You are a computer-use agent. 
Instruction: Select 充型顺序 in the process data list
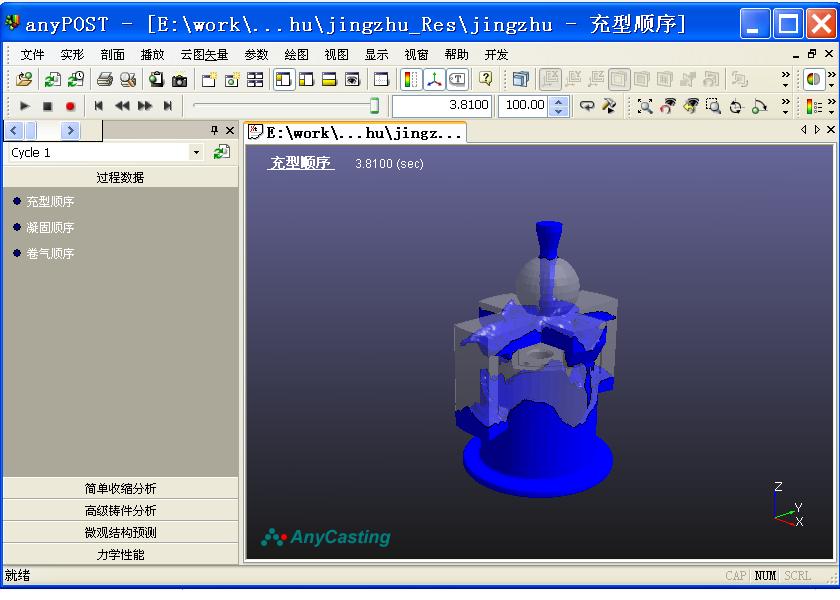point(50,201)
